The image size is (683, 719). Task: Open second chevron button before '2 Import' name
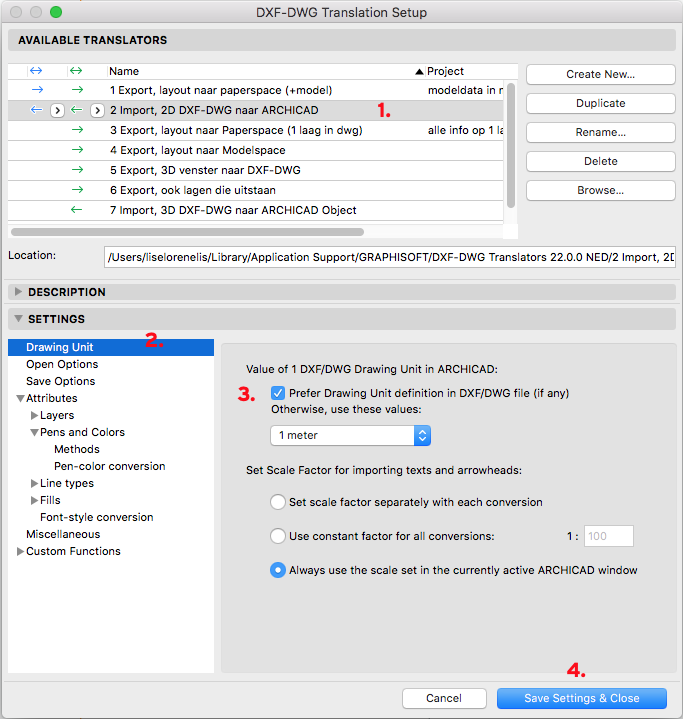pyautogui.click(x=97, y=111)
